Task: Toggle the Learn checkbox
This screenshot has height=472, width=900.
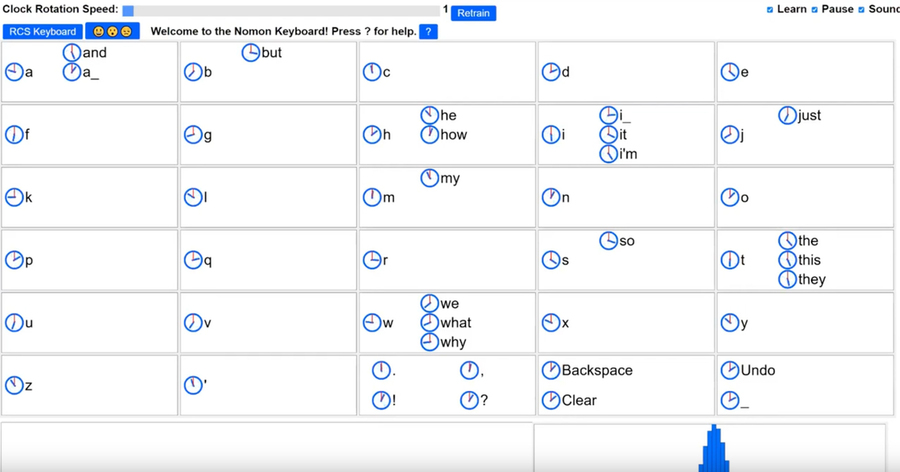Action: 770,10
